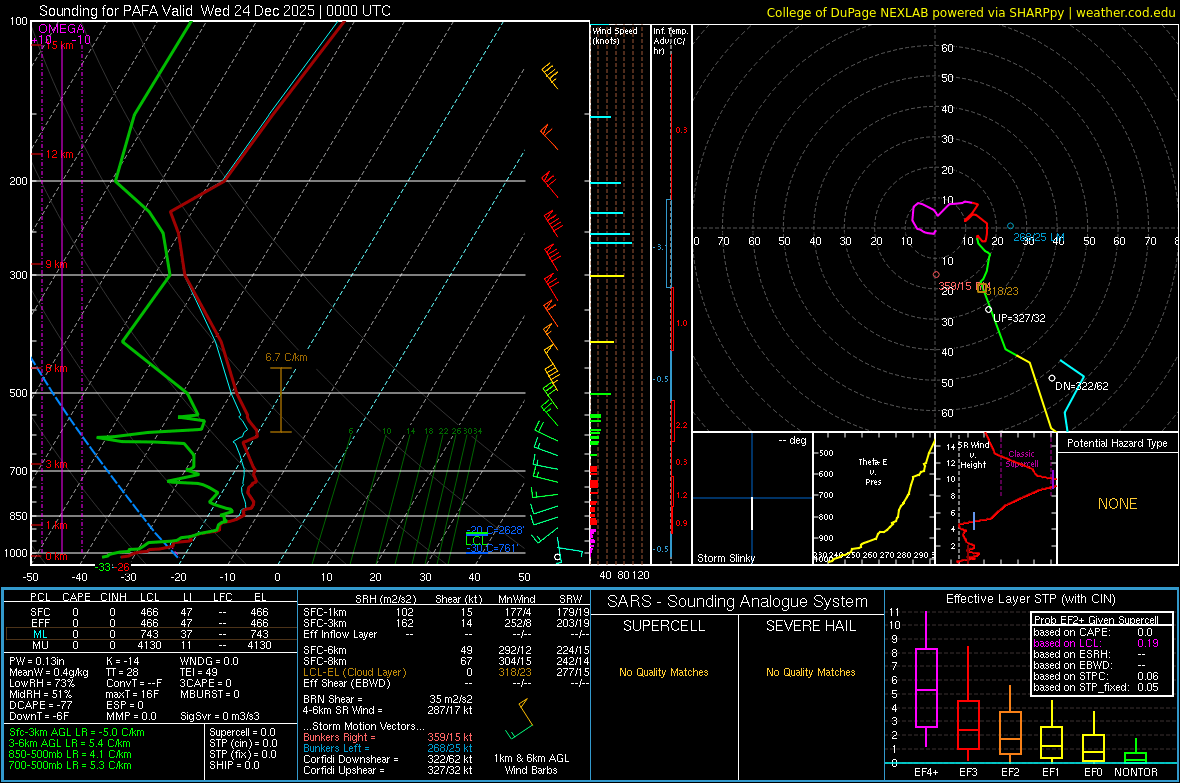
Task: Click the 'WNDG = 0.0' value
Action: tap(208, 661)
